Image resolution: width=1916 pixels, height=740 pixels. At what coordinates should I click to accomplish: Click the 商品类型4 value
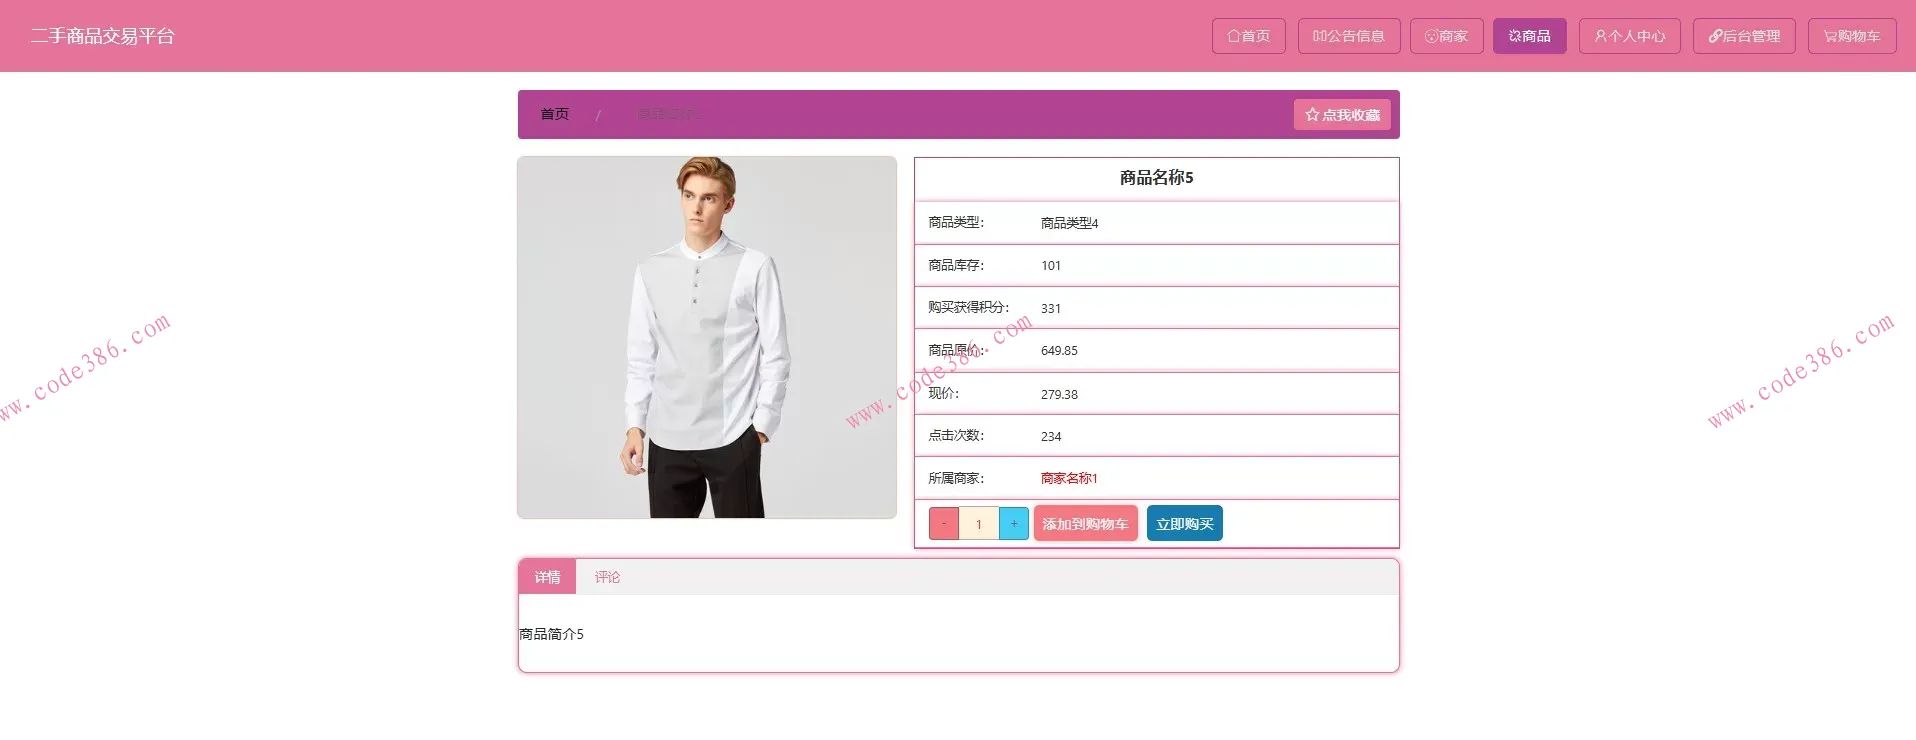pyautogui.click(x=1069, y=223)
